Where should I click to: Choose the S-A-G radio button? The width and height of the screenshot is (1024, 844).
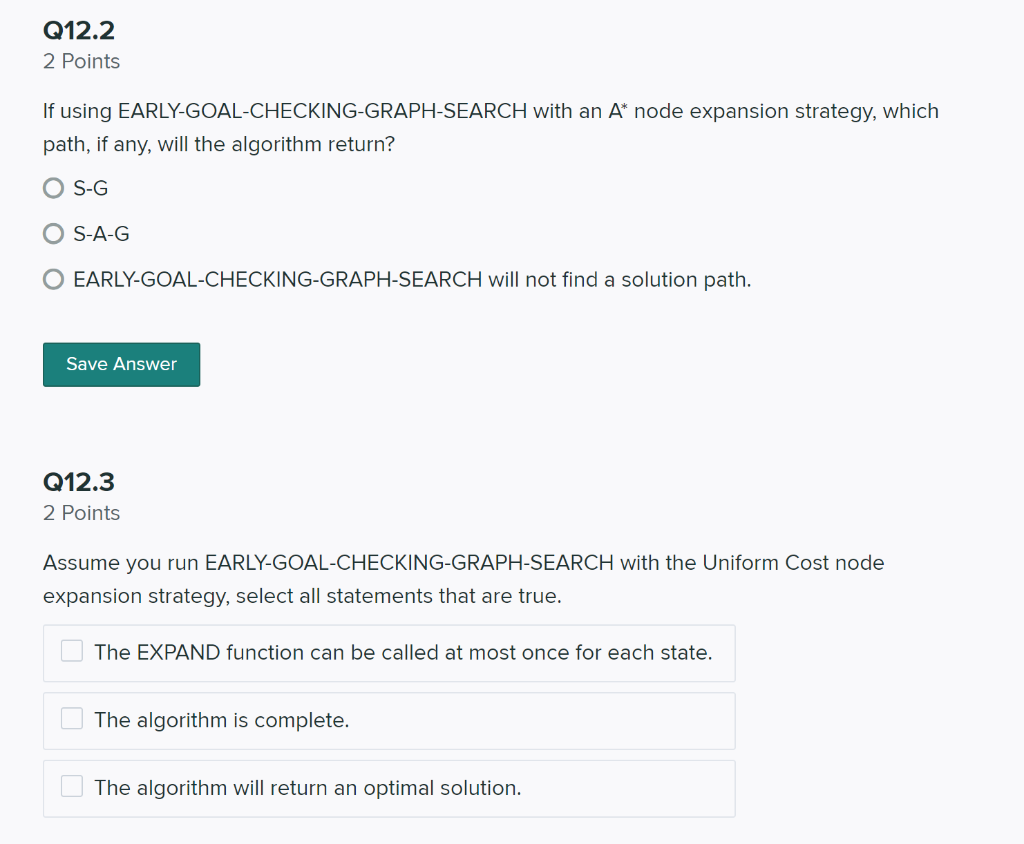53,233
